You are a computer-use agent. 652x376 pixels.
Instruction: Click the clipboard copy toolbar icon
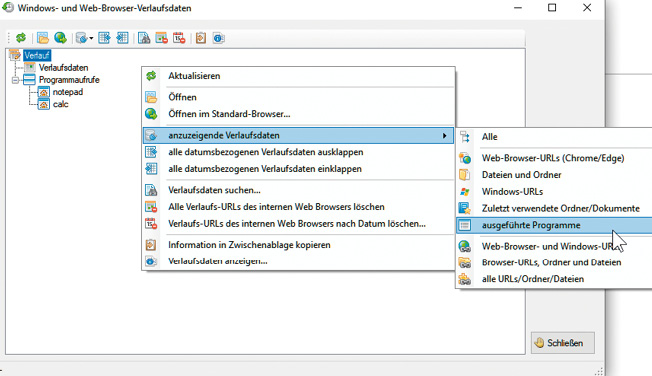[201, 38]
